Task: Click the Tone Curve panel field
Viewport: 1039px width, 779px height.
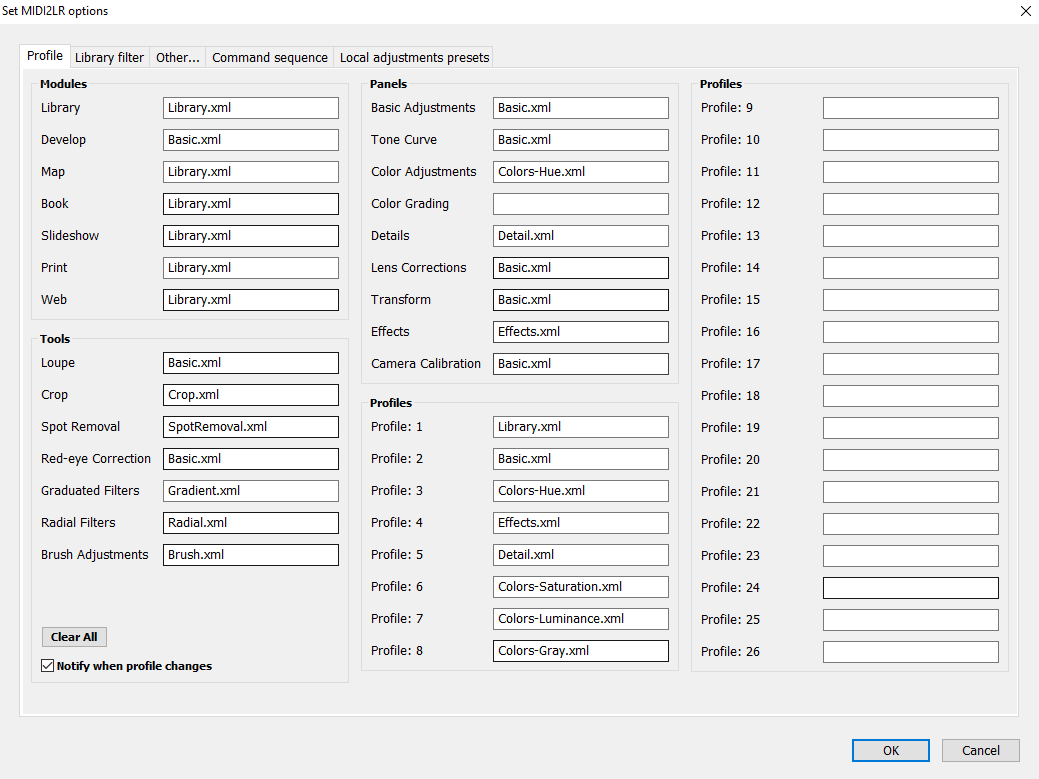Action: tap(580, 140)
